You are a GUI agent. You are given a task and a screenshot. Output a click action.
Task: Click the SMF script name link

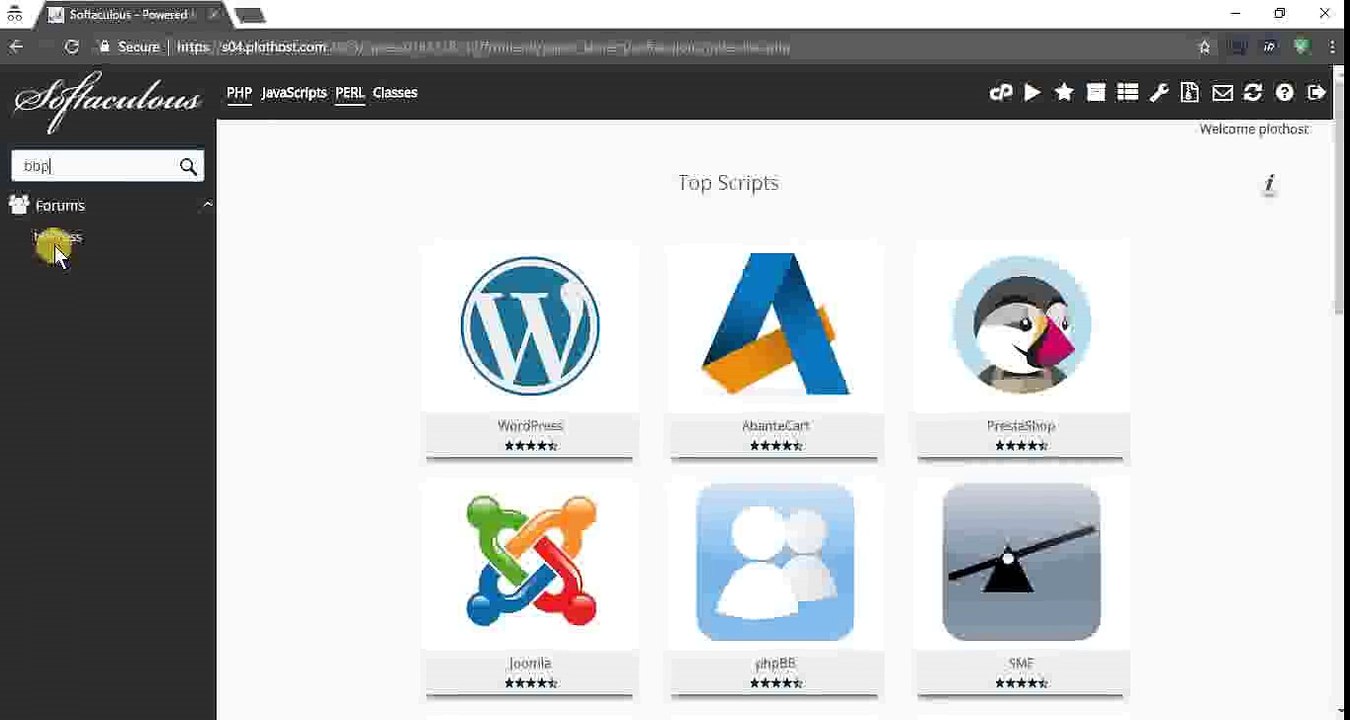[x=1021, y=663]
